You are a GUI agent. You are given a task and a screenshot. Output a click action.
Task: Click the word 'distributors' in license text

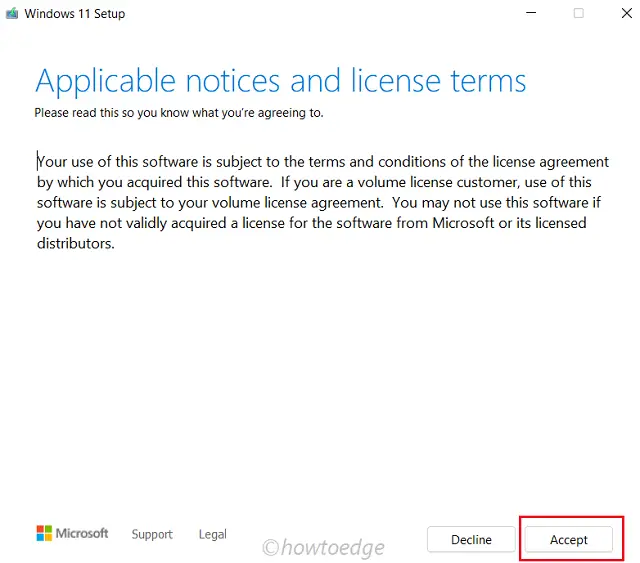click(x=75, y=243)
